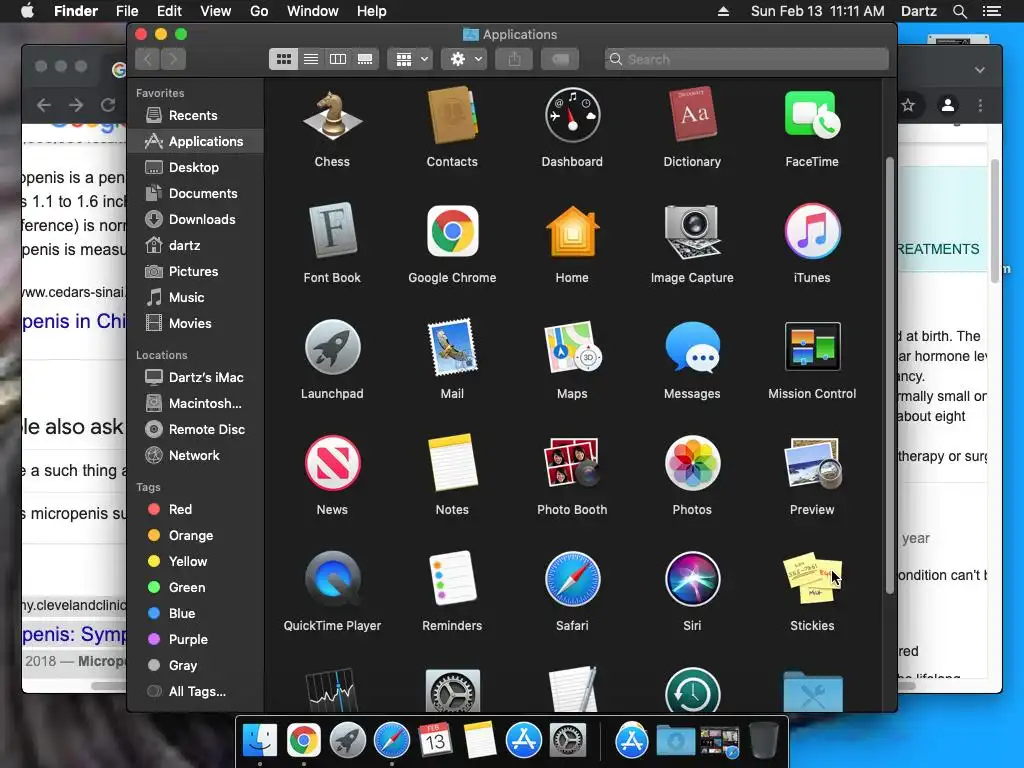Select the Stickies application
Screen dimensions: 1024x768
(812, 579)
